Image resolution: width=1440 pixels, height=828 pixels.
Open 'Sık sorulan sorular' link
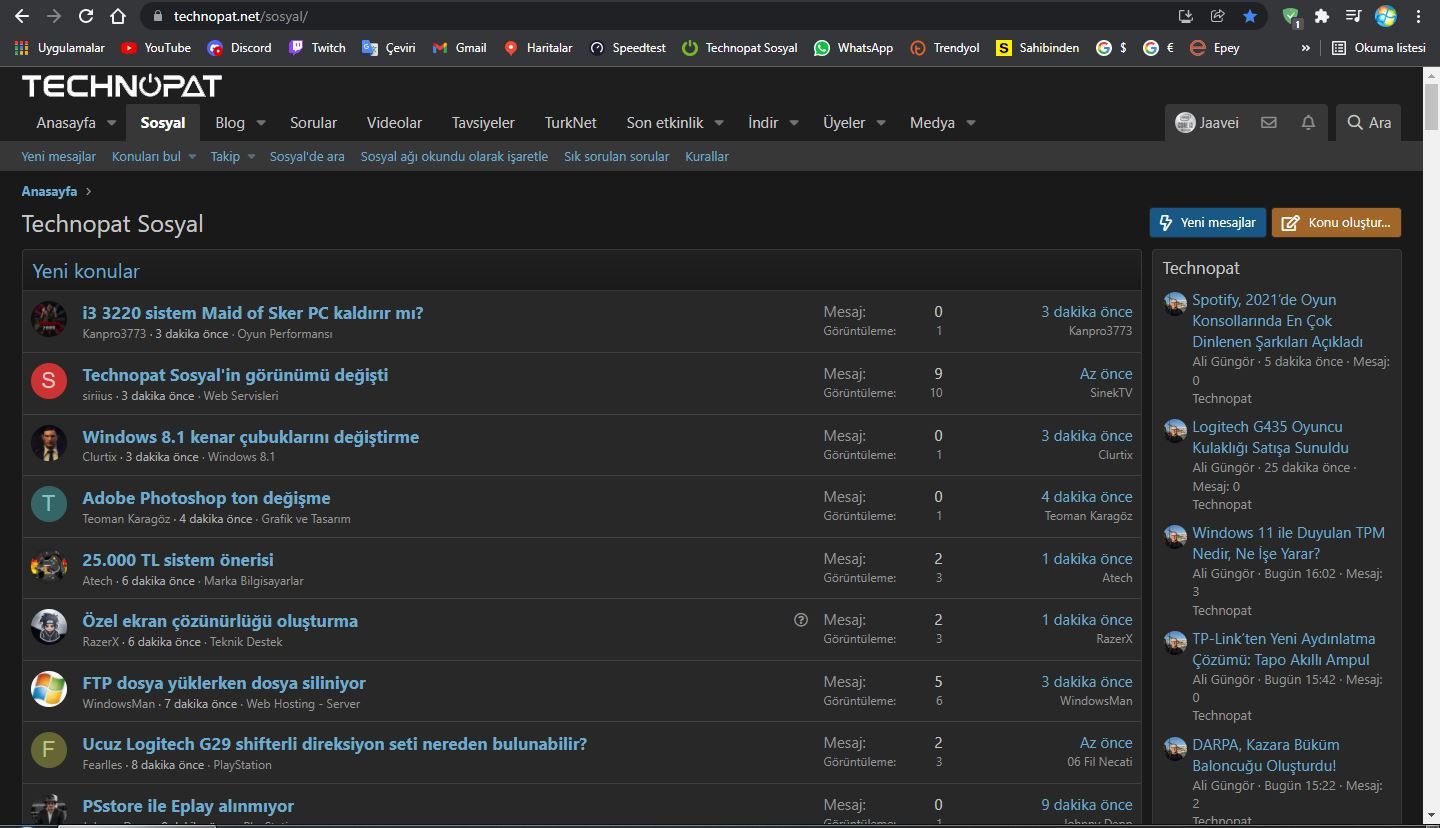coord(617,157)
